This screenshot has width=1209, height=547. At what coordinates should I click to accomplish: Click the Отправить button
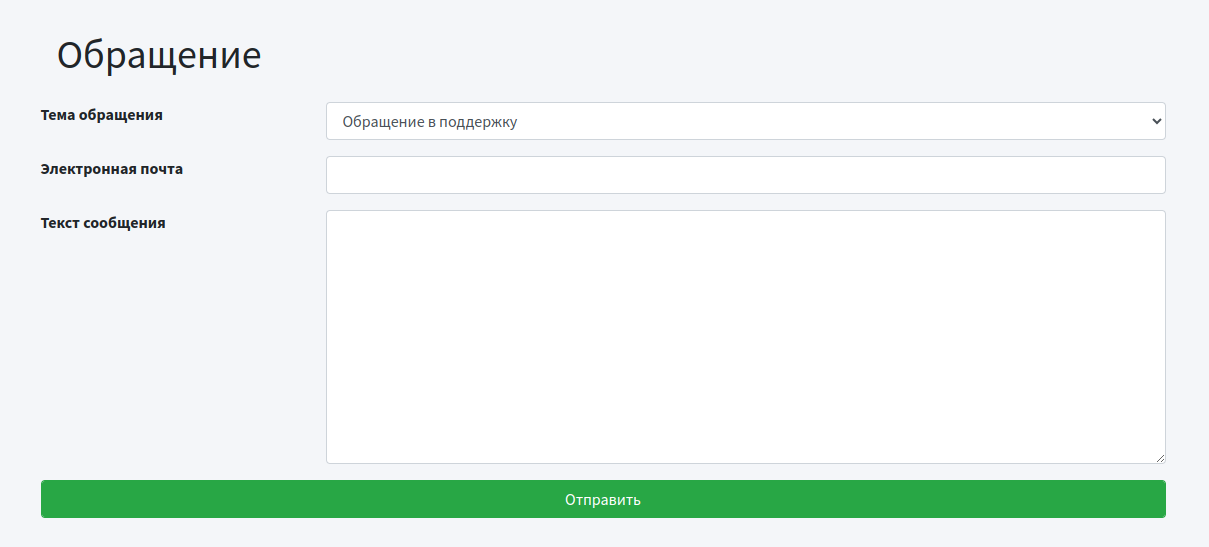pos(603,499)
